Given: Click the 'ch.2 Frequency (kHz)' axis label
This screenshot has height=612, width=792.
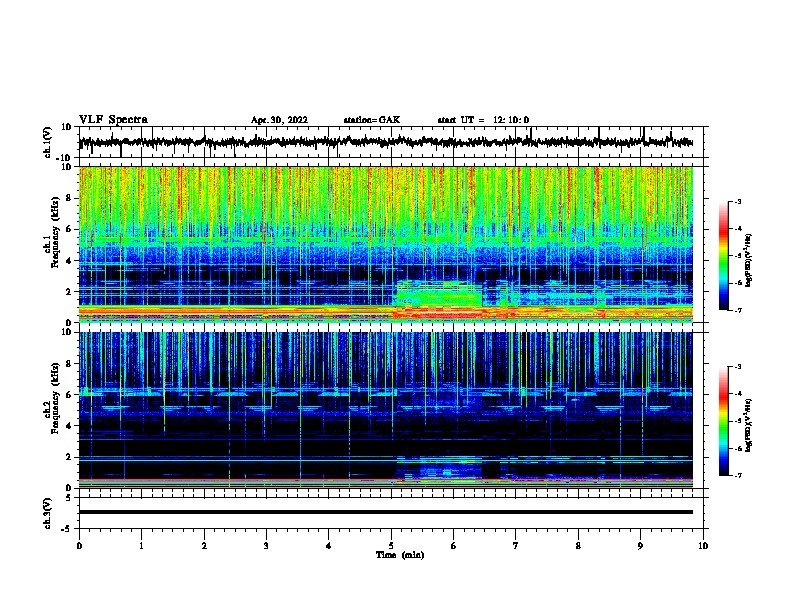Looking at the screenshot, I should (x=51, y=398).
